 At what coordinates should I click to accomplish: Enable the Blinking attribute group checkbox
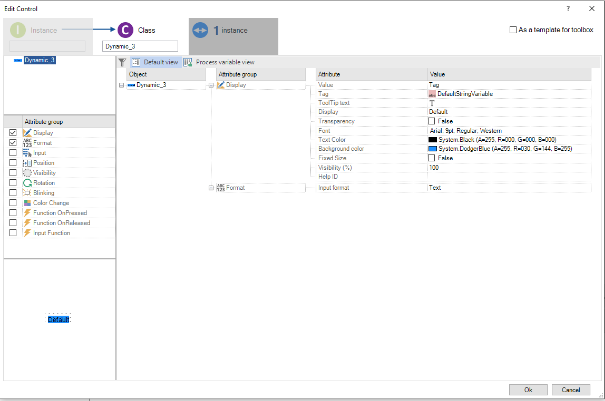[13, 193]
